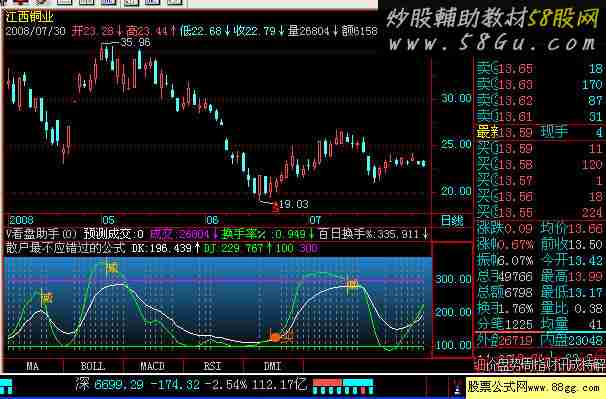Open the 股票公式网 www.88gg.com link
Viewport: 606px width, 399px height.
point(535,386)
